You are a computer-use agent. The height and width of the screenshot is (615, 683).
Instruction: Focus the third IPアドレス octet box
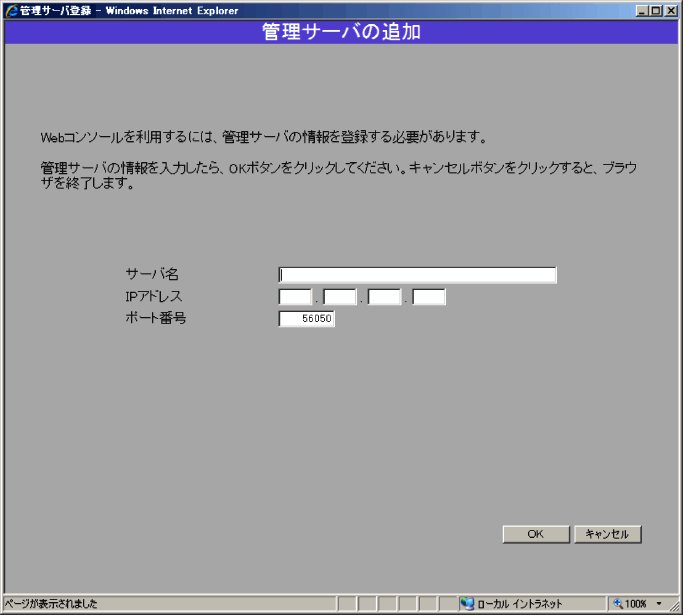(x=384, y=297)
